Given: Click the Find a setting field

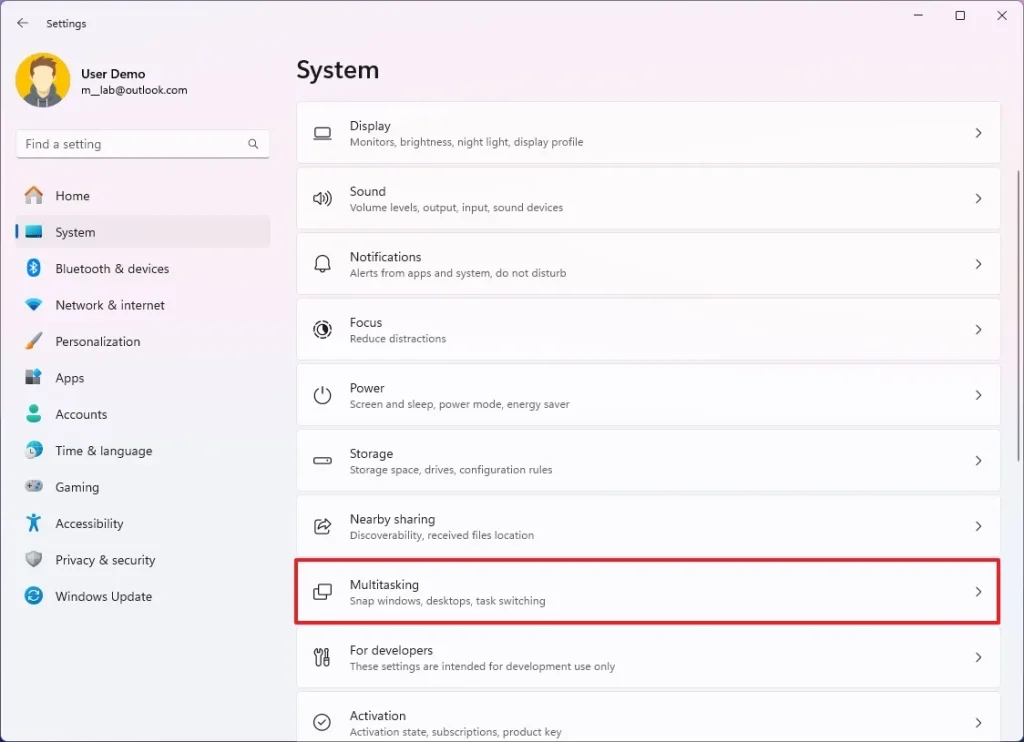Looking at the screenshot, I should coord(130,144).
